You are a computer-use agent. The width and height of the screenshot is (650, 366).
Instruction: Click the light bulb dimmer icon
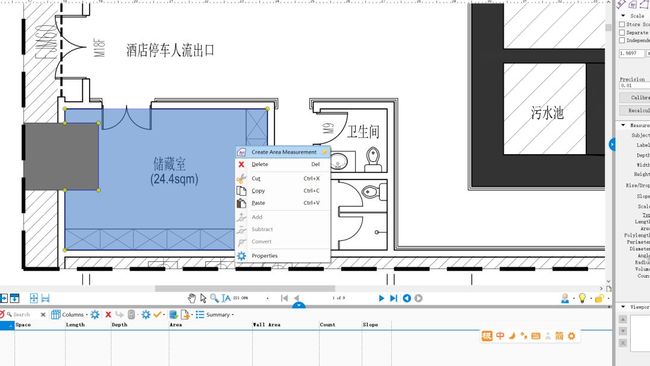click(582, 298)
